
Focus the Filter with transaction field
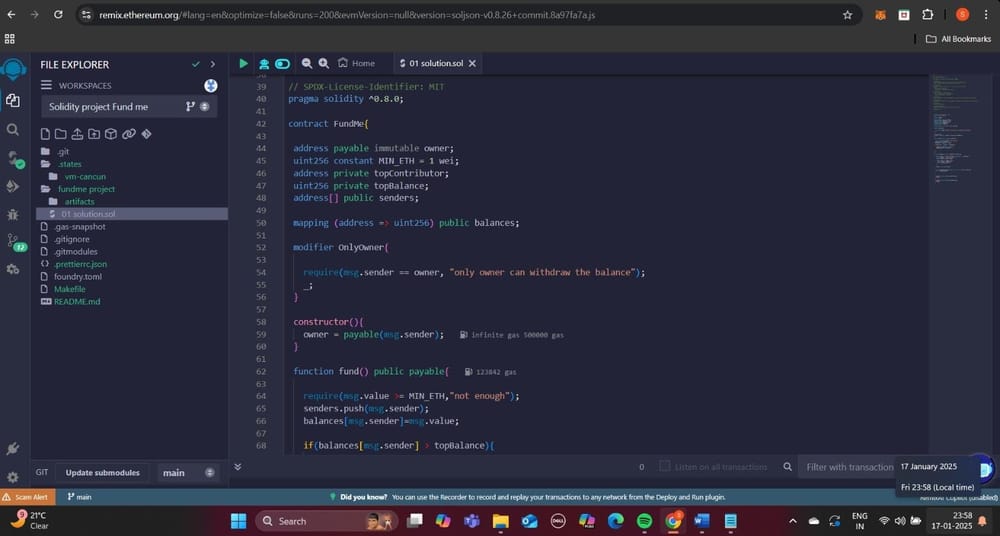click(x=849, y=467)
